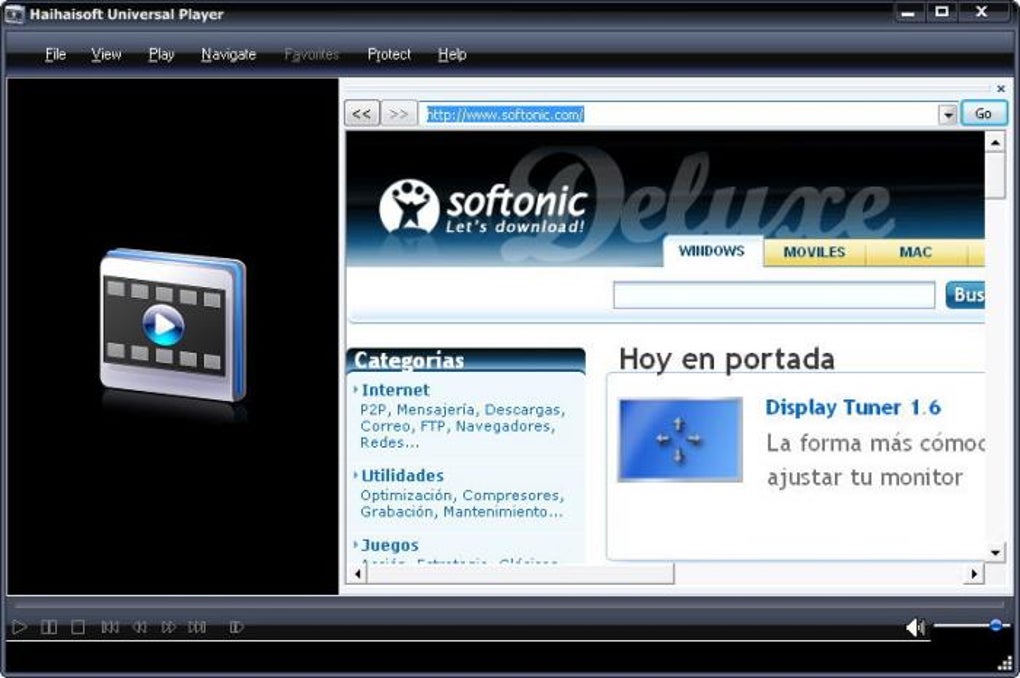The image size is (1020, 678).
Task: Open the Help menu
Action: tap(452, 55)
